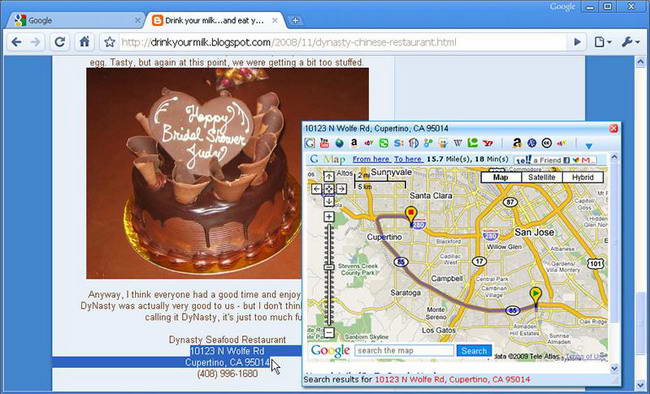Switch map view to Satellite mode
Viewport: 650px width, 394px height.
[x=541, y=178]
